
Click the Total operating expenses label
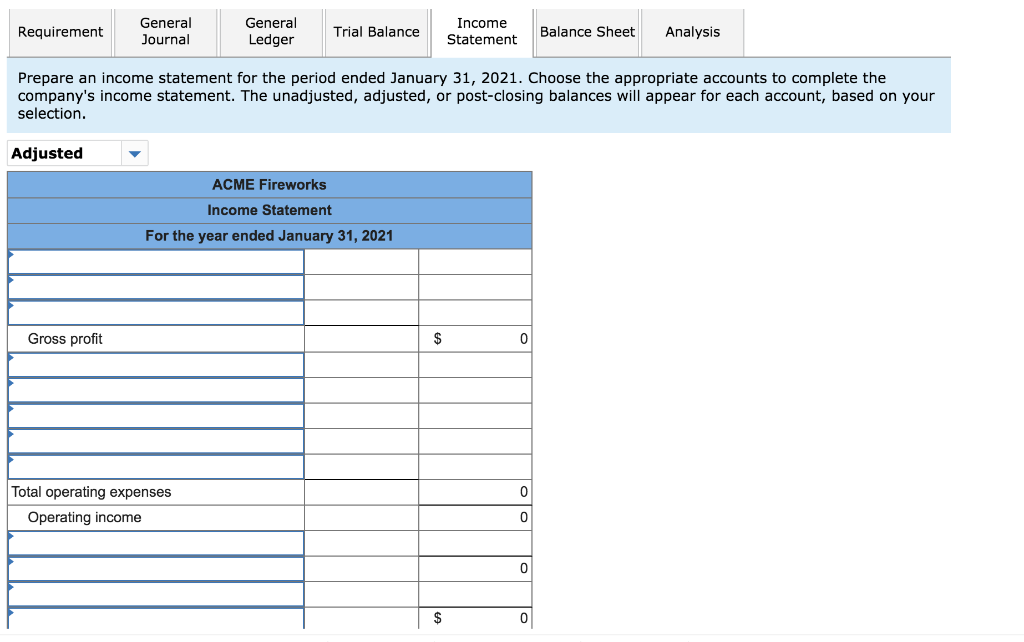pyautogui.click(x=91, y=492)
